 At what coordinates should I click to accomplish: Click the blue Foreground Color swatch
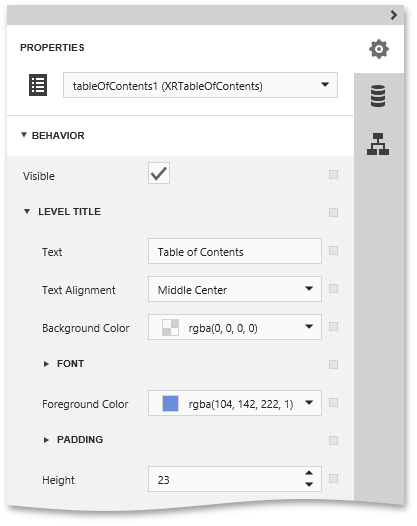click(x=170, y=403)
